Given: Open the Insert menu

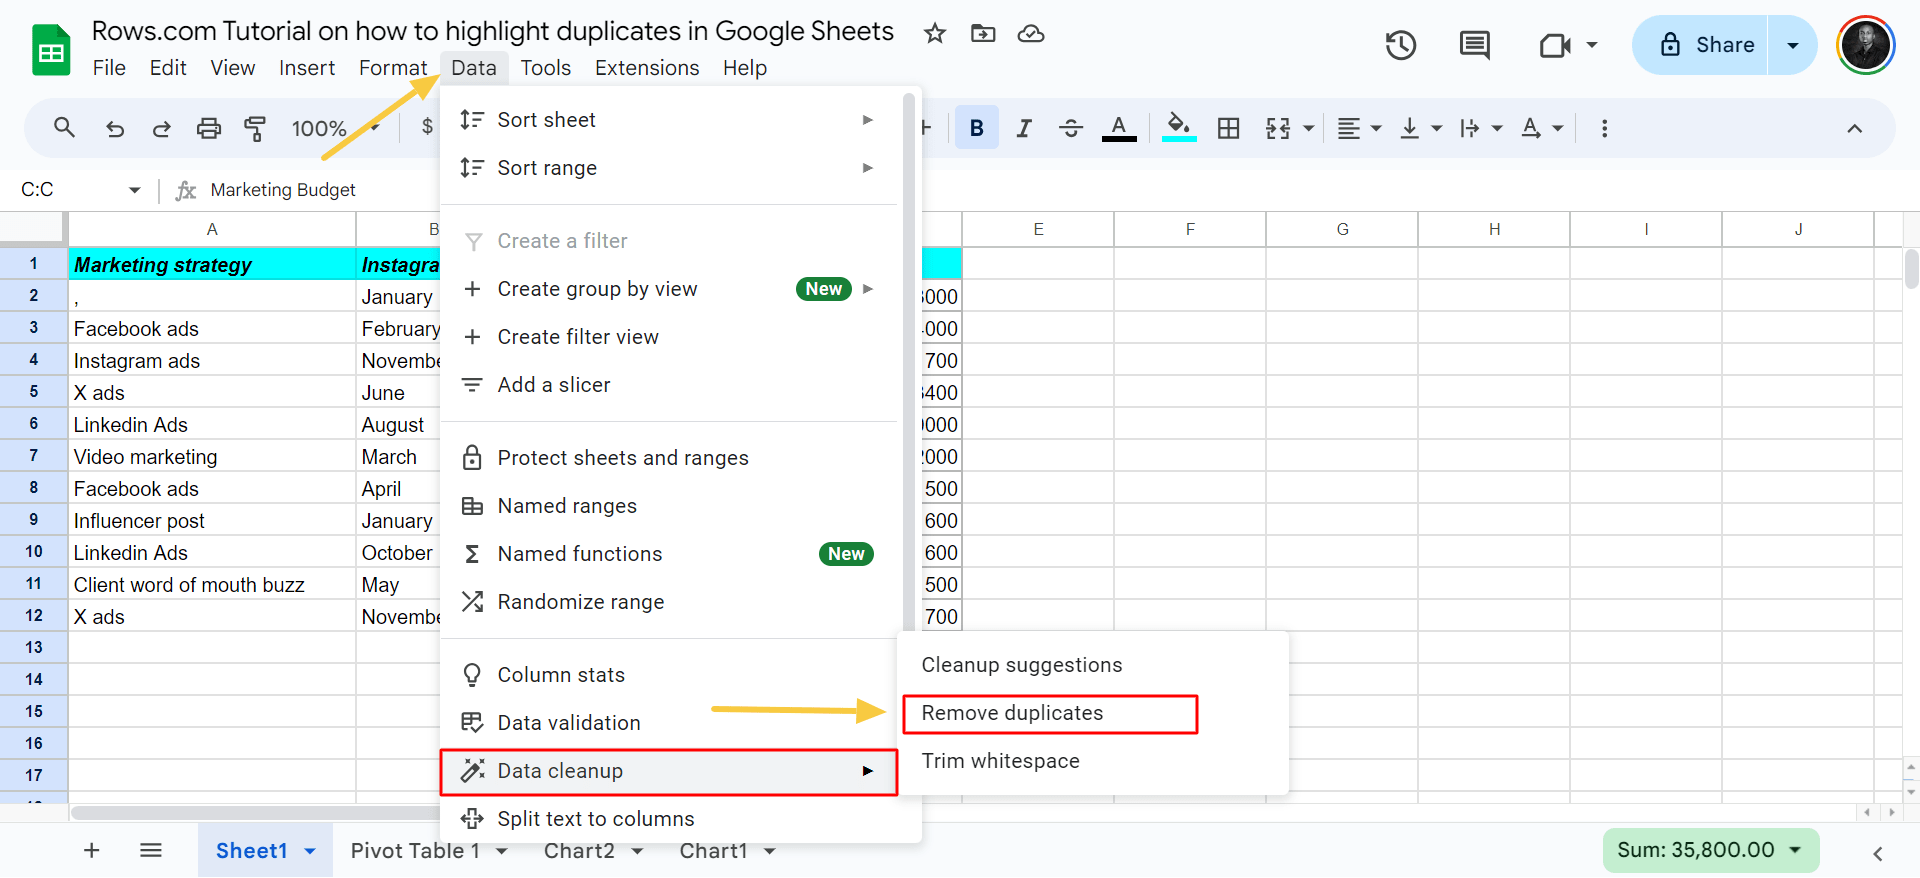Looking at the screenshot, I should coord(307,68).
